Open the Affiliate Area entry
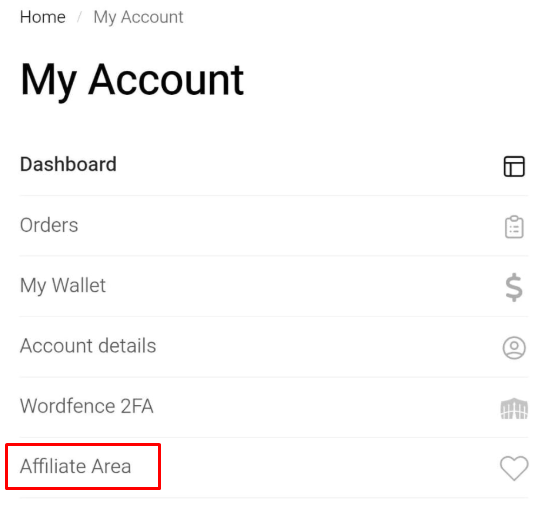Viewport: 544px width, 516px height. click(274, 467)
